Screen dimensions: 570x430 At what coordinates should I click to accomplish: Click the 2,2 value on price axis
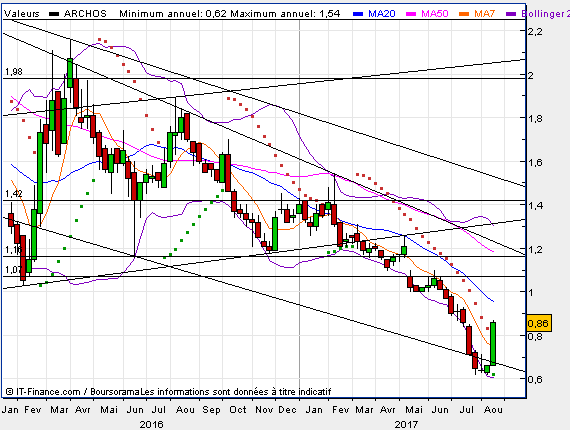coord(535,32)
